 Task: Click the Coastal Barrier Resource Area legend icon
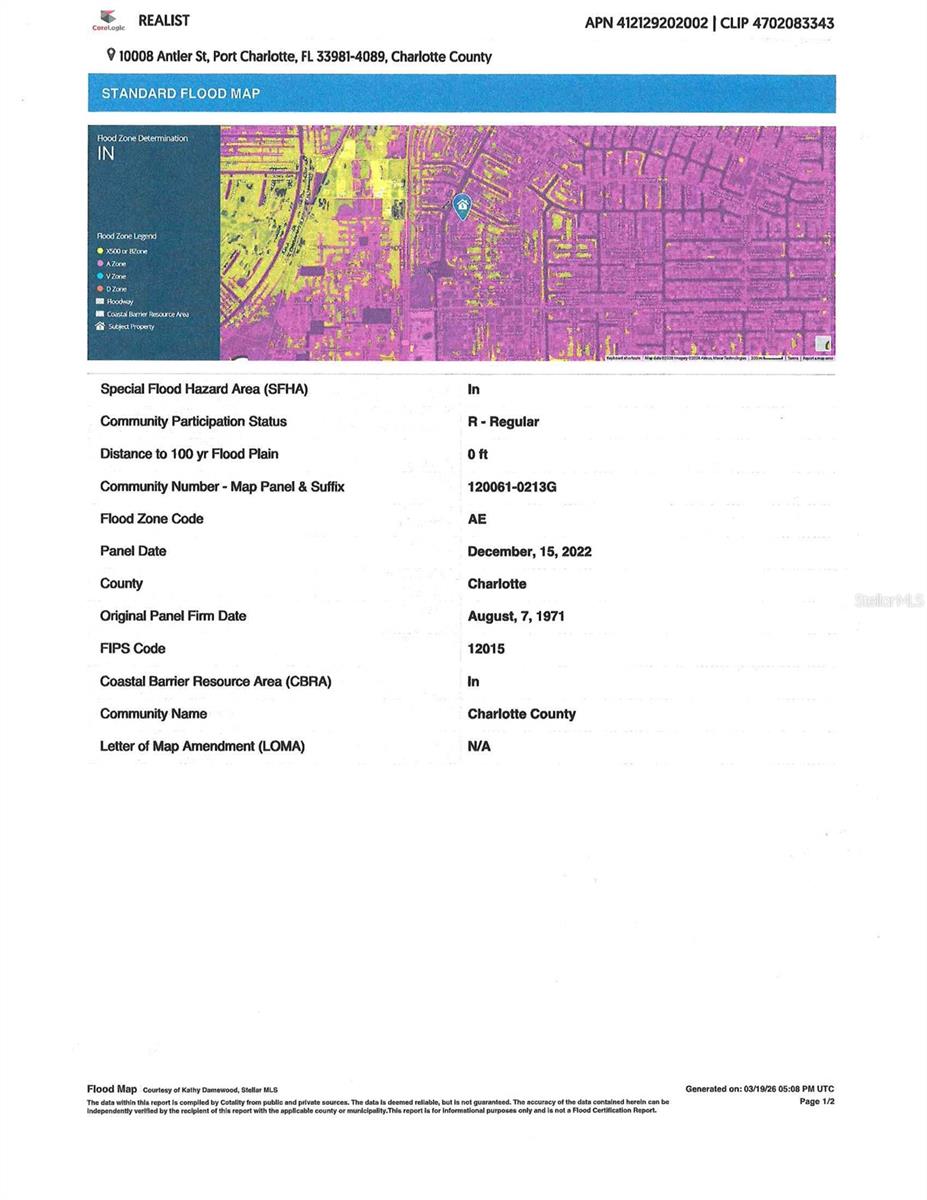[x=100, y=314]
